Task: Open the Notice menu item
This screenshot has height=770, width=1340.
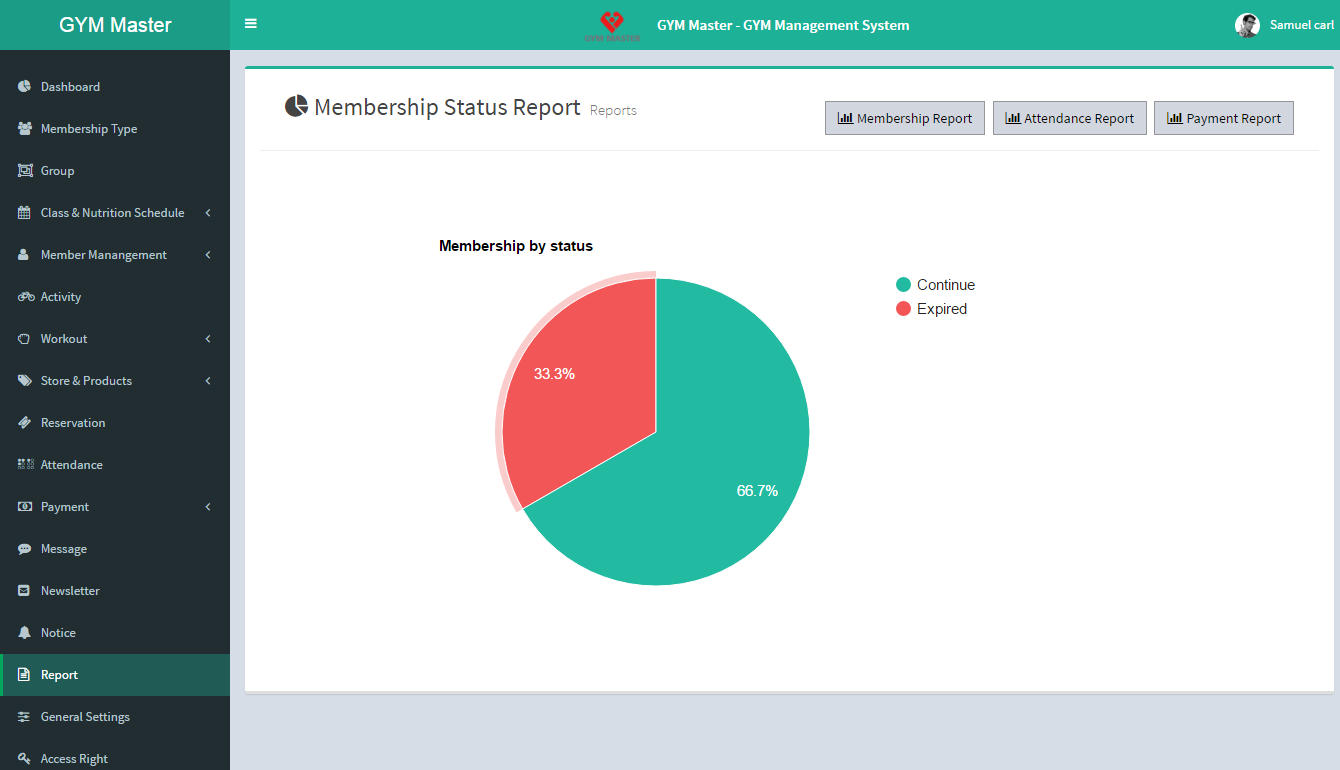Action: tap(115, 633)
